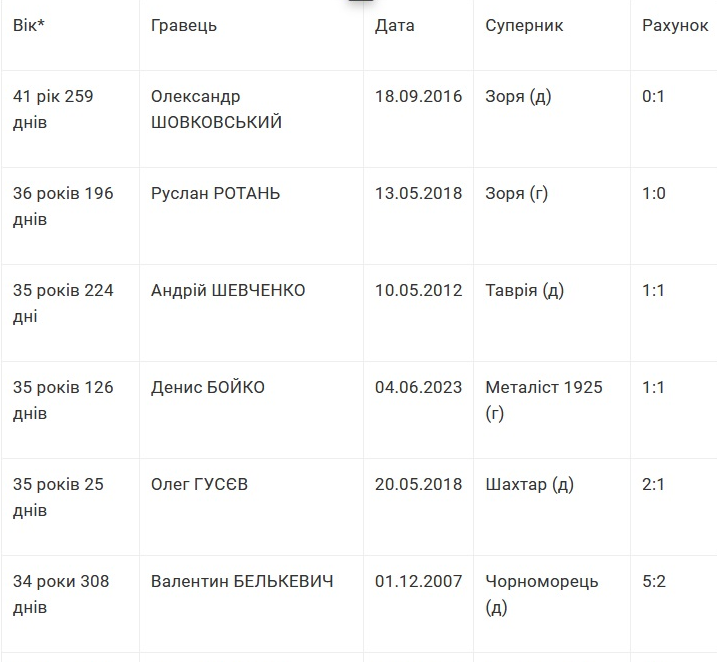This screenshot has height=662, width=717.
Task: Select player name Андрій ШЕВЧЕНКО
Action: click(x=228, y=291)
